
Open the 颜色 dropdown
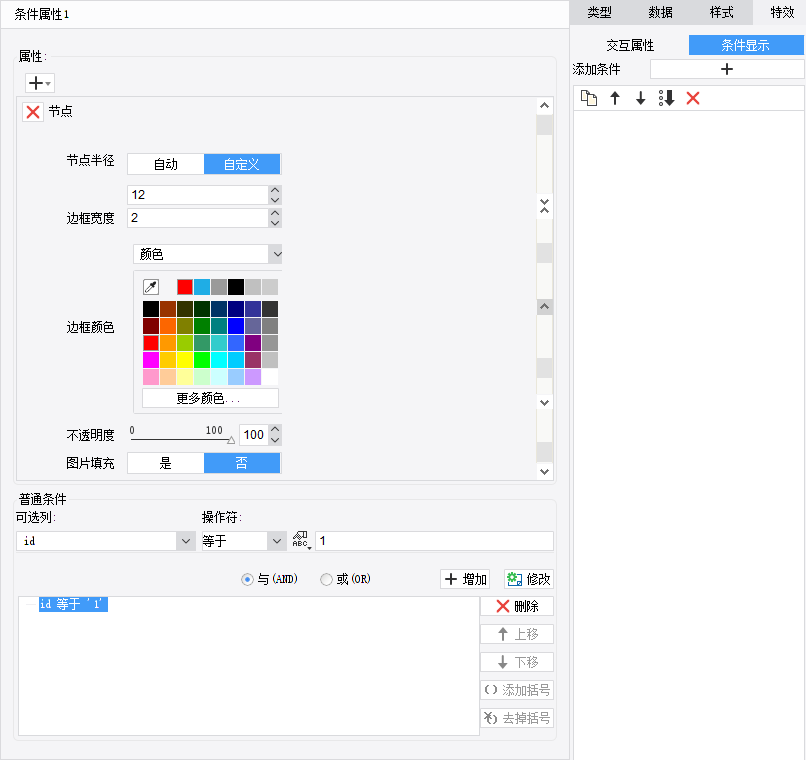click(x=208, y=254)
